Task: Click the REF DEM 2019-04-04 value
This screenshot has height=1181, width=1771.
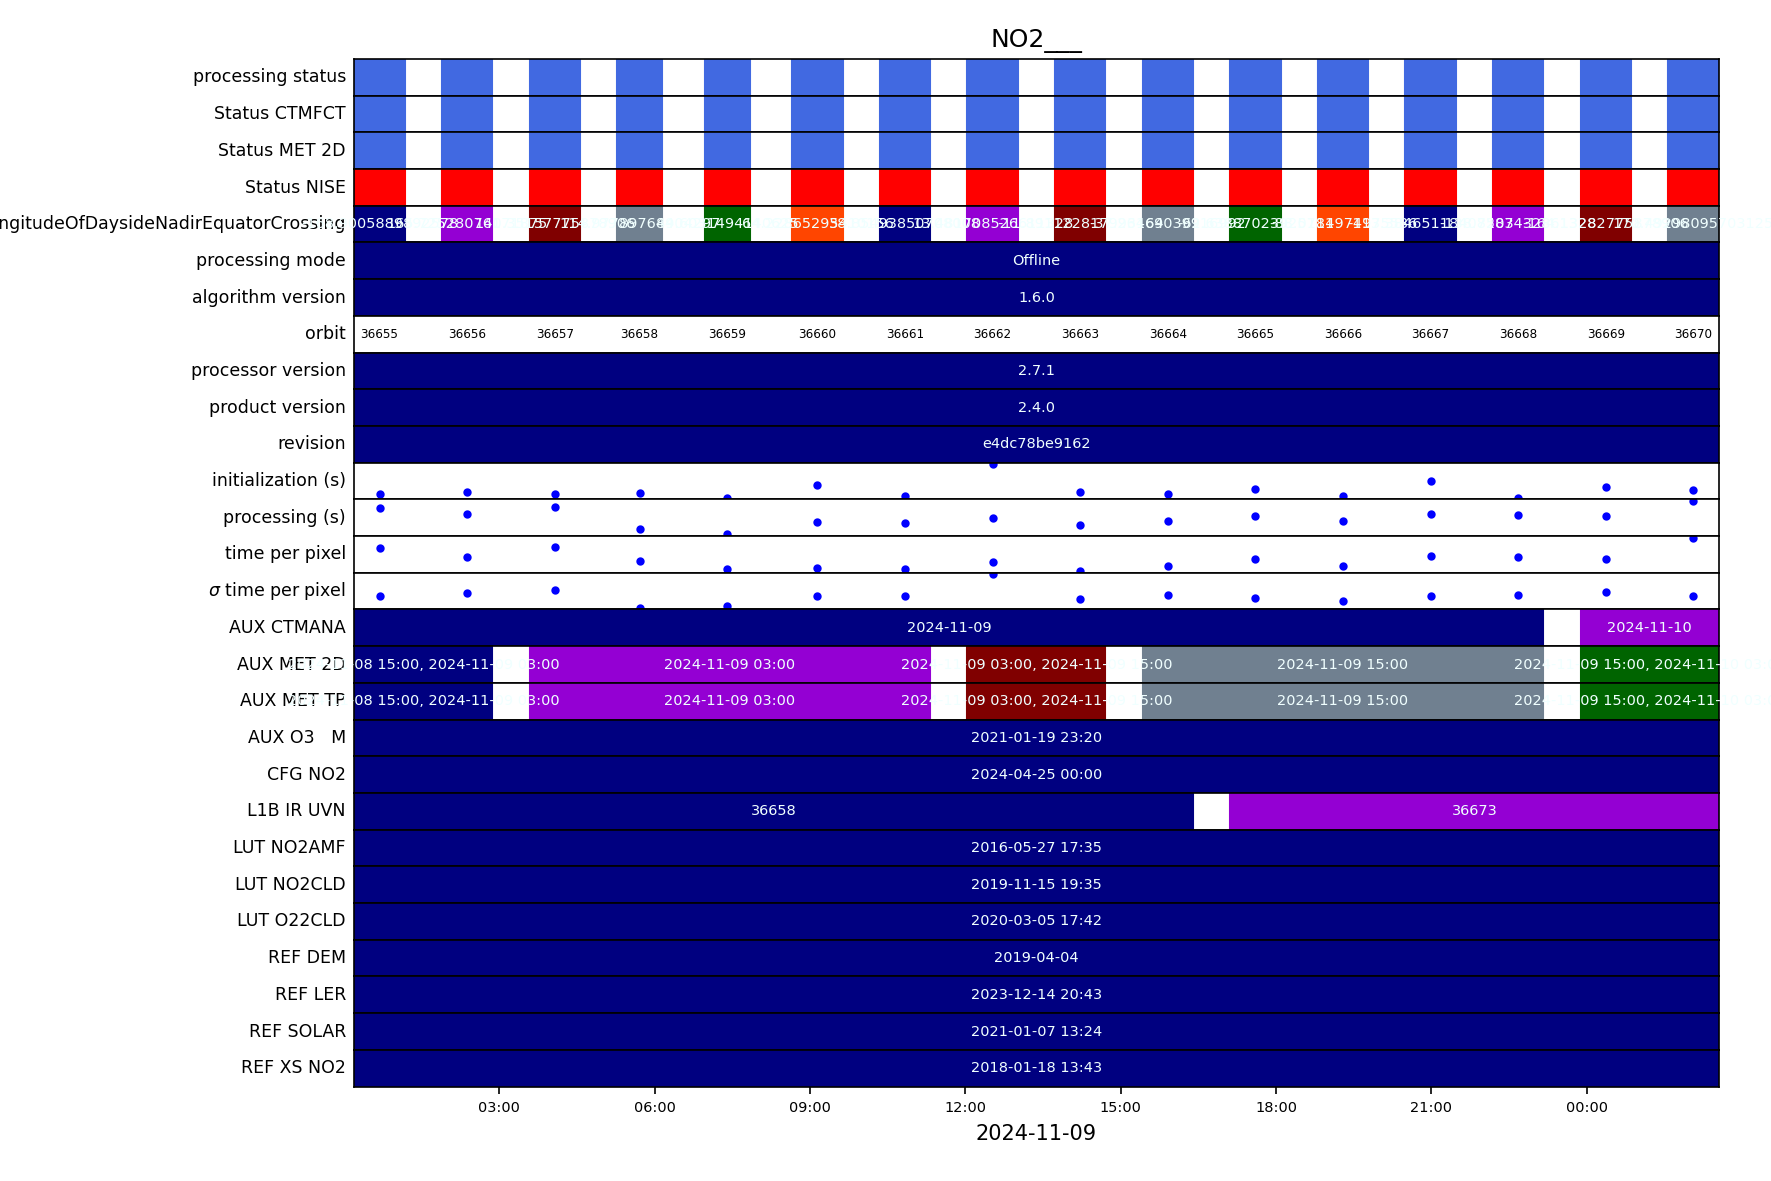Action: (1035, 957)
